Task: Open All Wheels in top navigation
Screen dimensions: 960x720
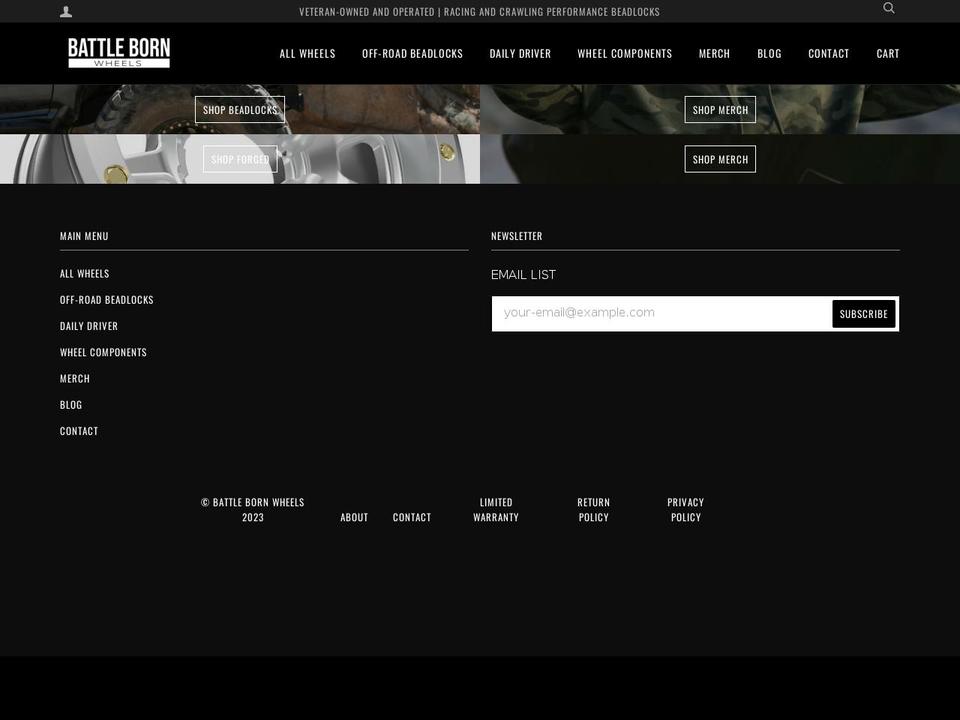Action: coord(307,54)
